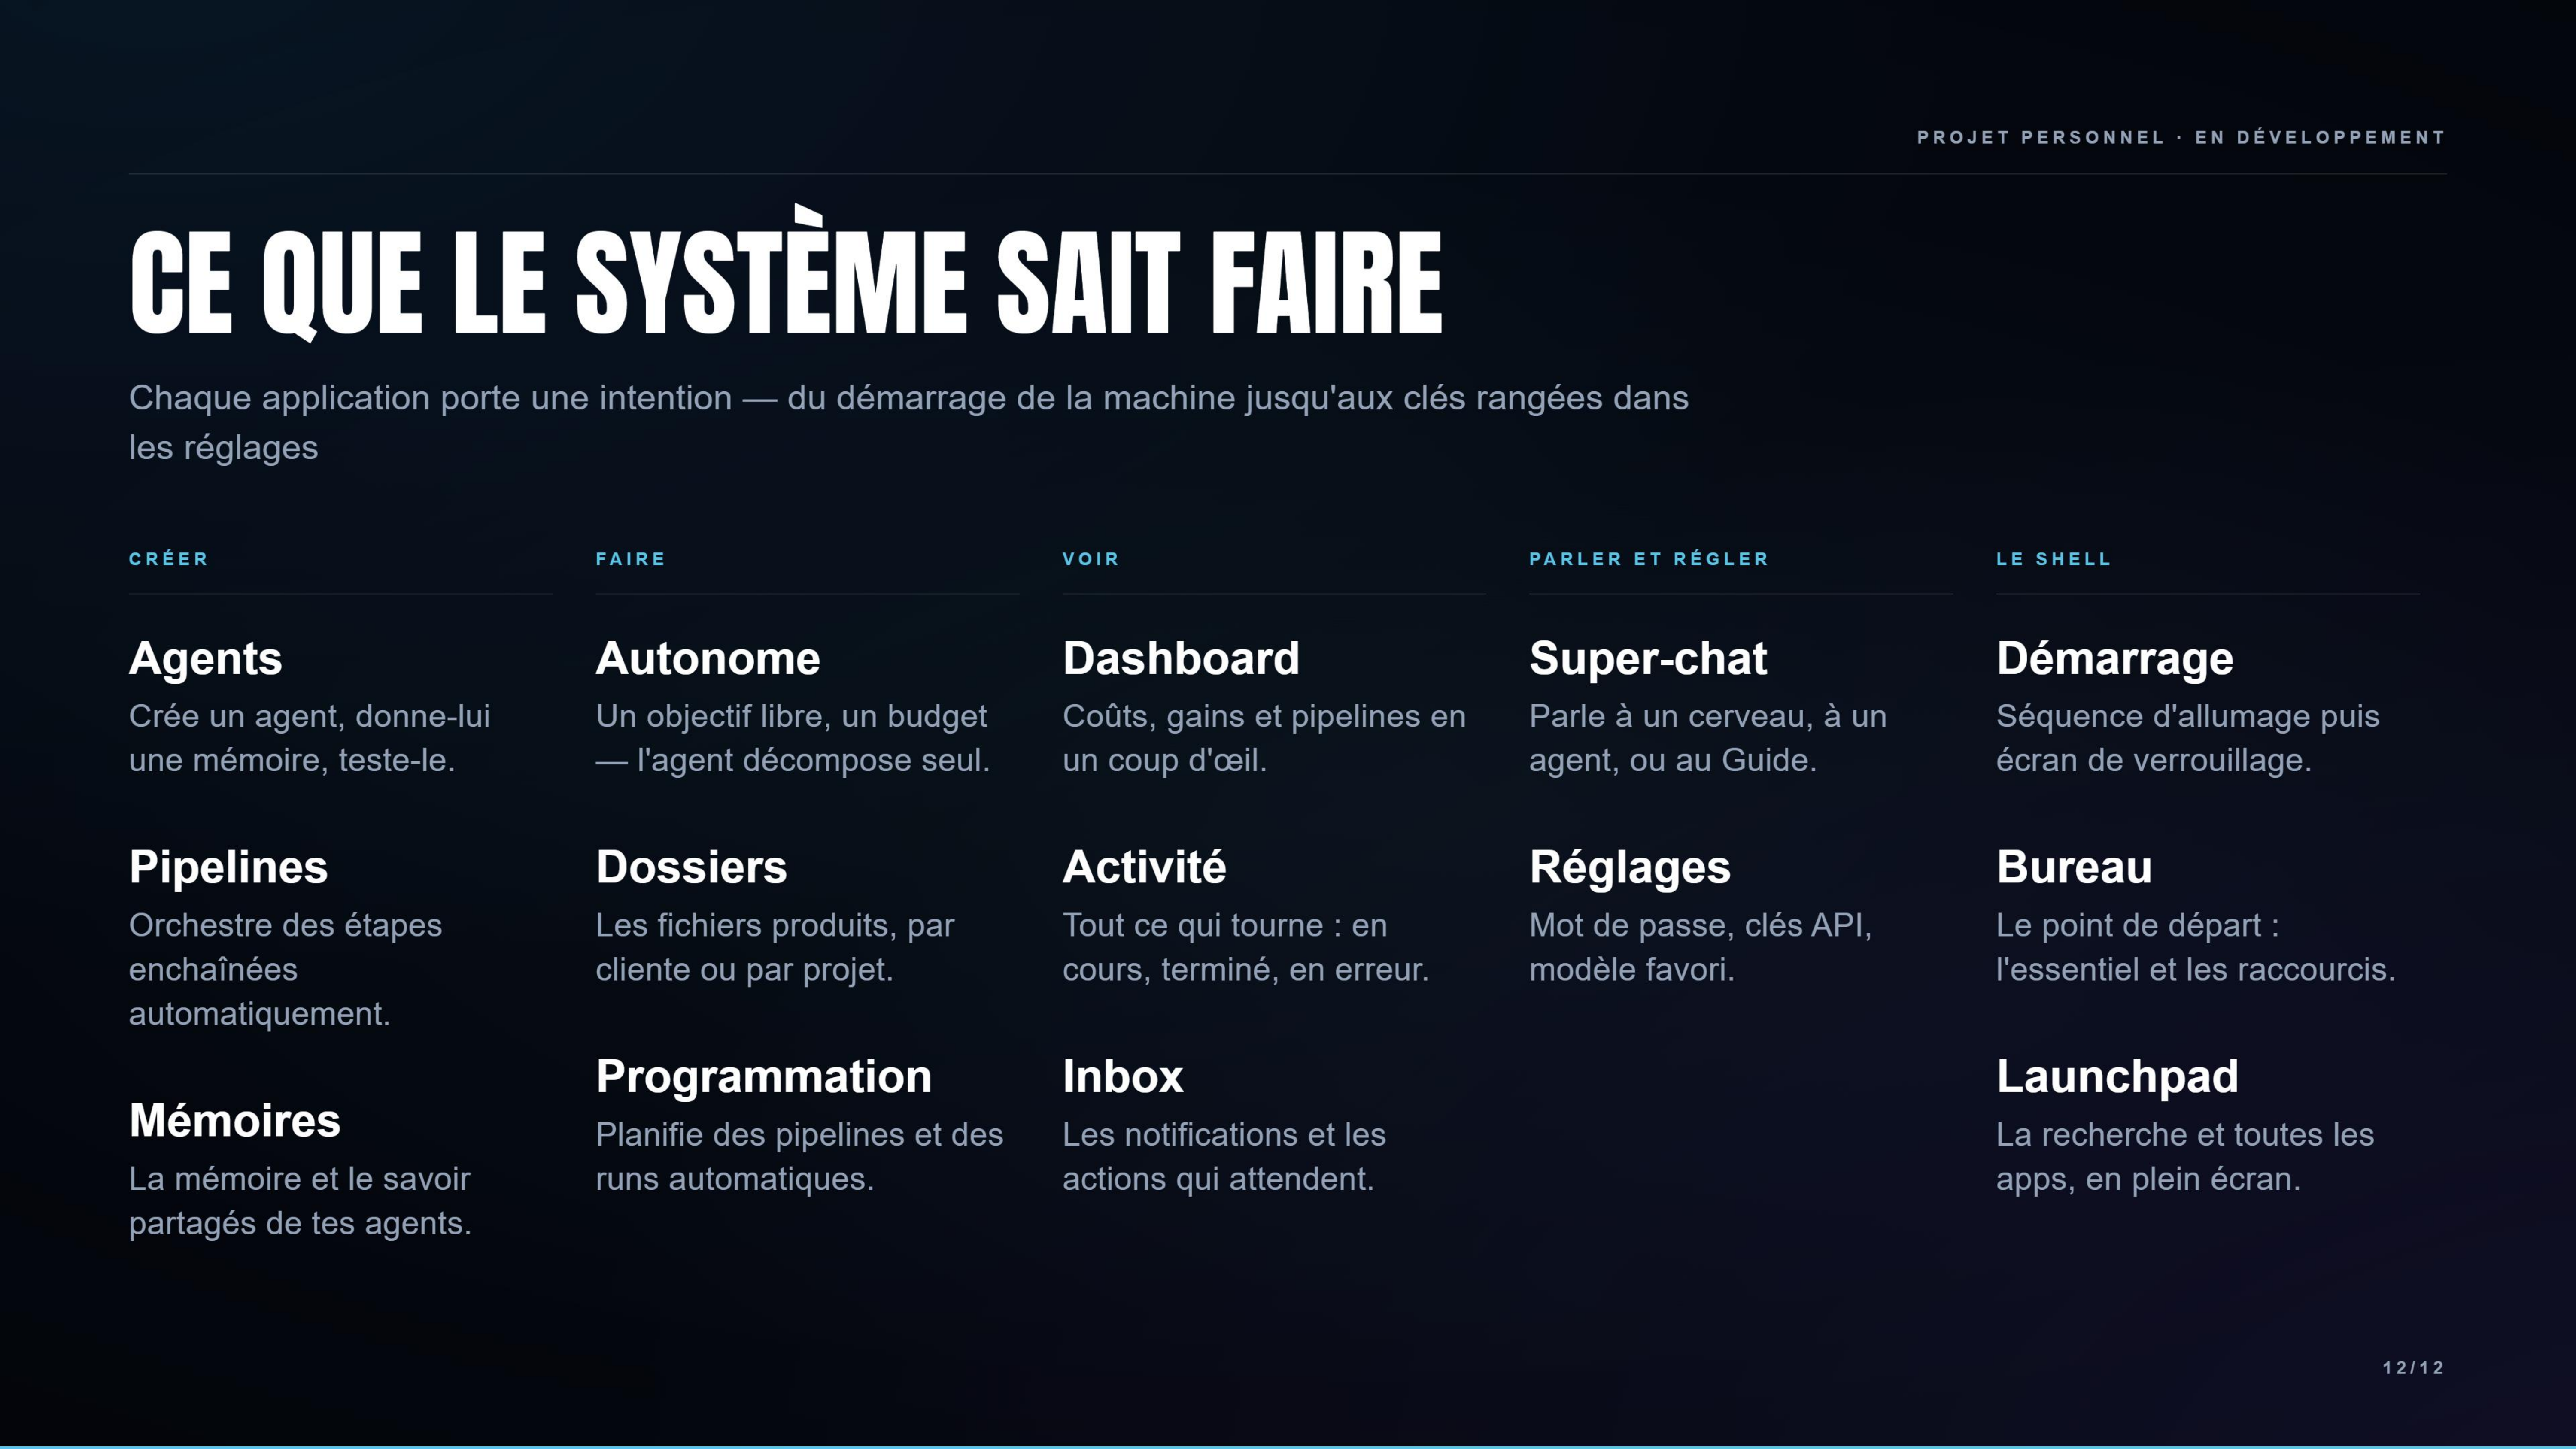
Task: Click the 'Dossiers' heading
Action: [692, 867]
